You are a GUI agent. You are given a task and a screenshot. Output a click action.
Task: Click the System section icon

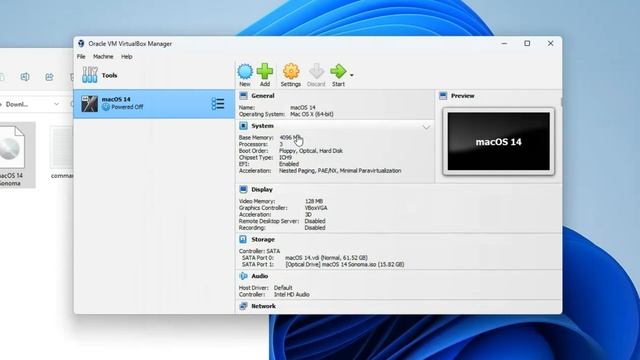point(243,126)
